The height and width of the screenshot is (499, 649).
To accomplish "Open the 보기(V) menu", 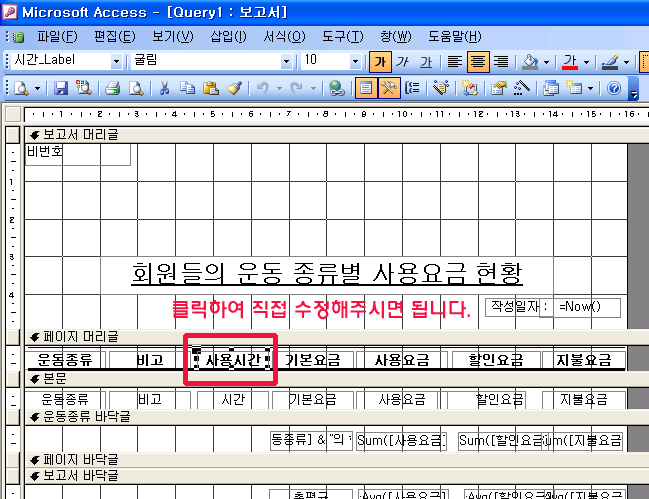I will (173, 37).
